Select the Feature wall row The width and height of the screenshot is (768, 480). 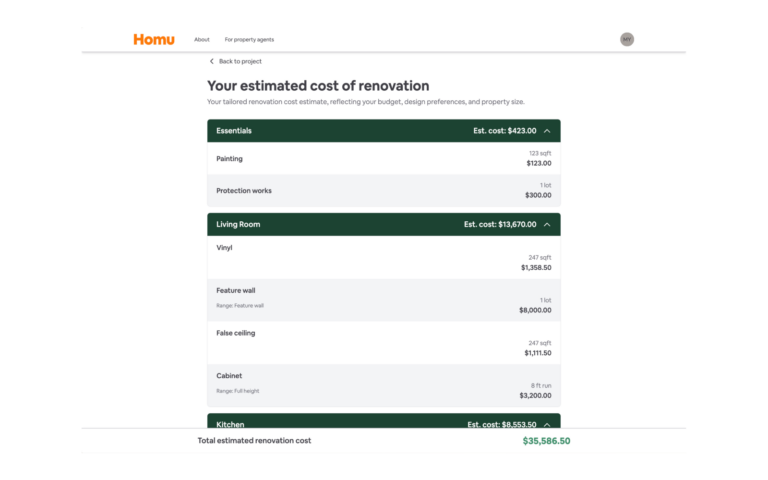[x=384, y=300]
